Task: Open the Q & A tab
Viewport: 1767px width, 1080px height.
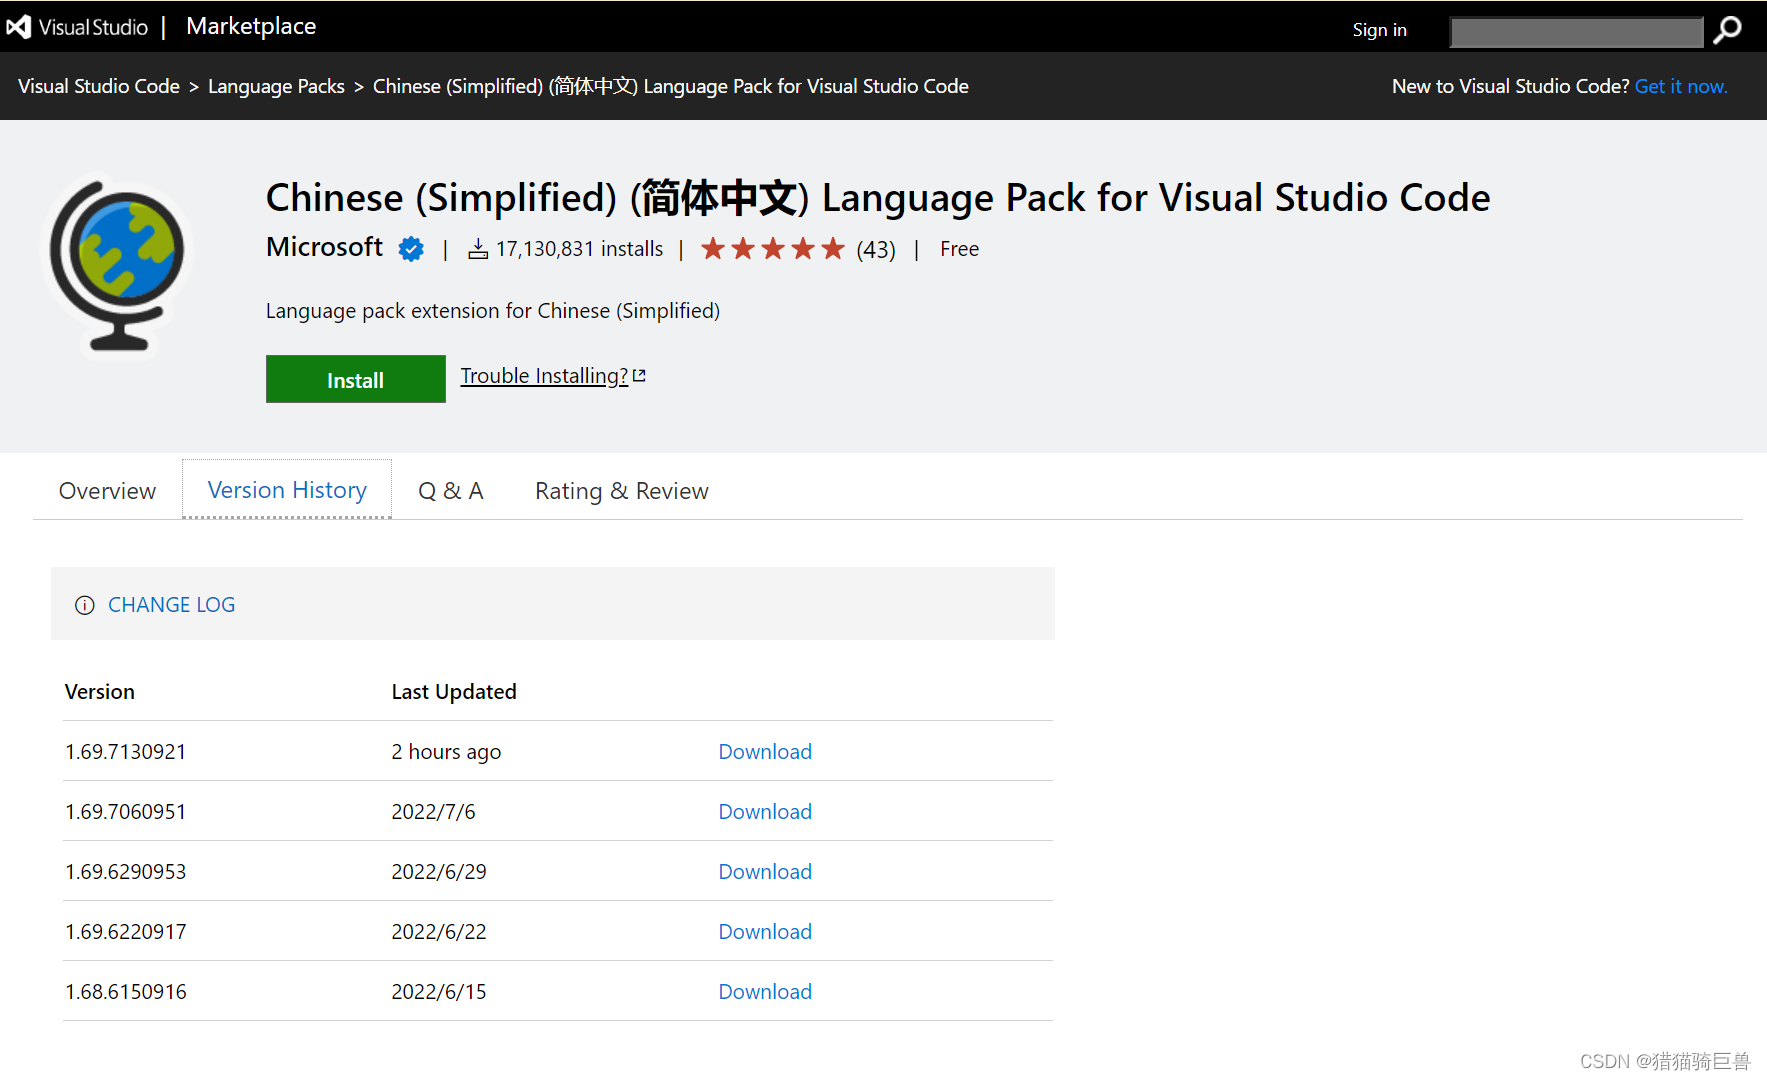Action: pyautogui.click(x=450, y=491)
